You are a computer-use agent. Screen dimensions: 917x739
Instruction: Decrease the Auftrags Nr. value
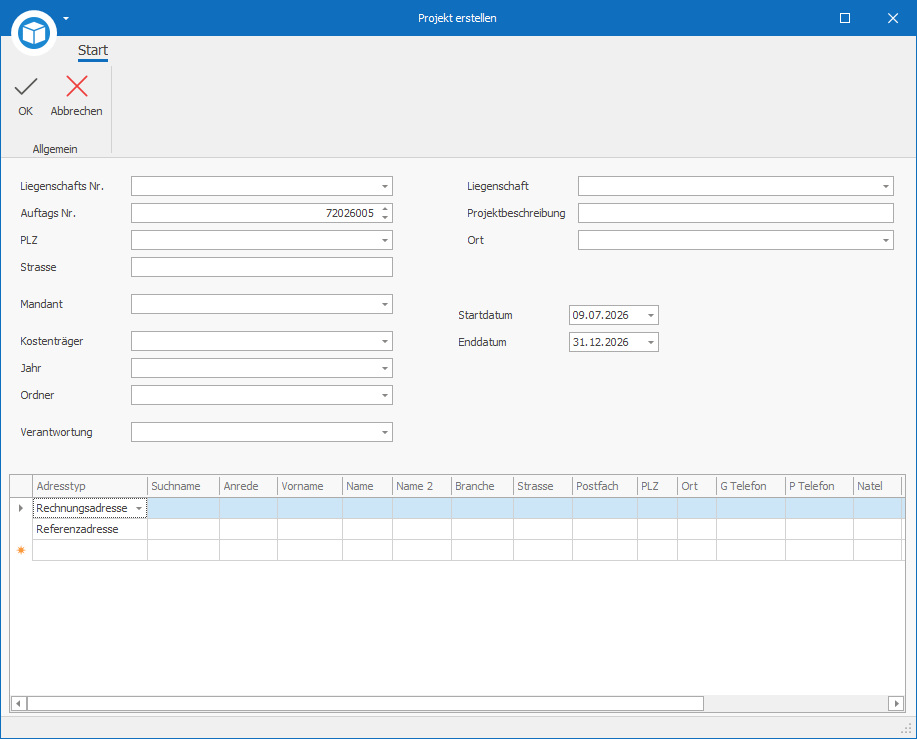(385, 217)
